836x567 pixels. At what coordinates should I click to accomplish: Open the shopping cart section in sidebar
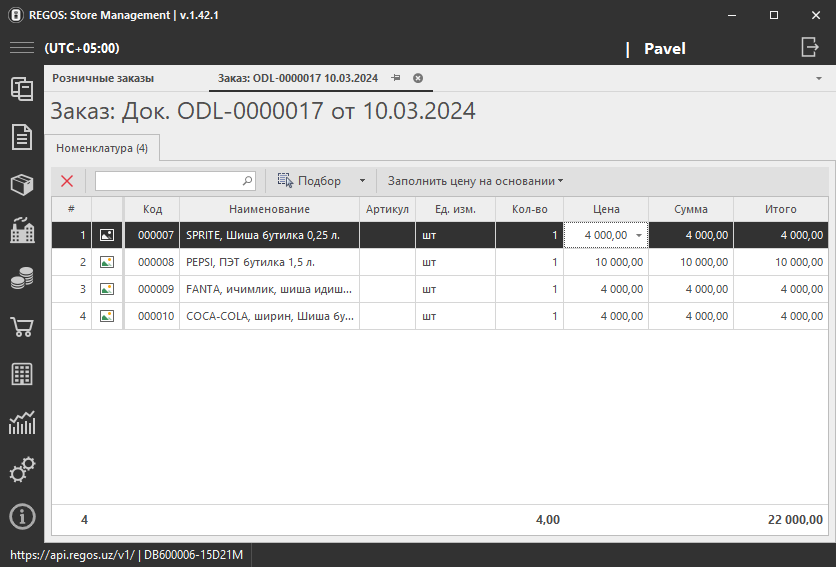coord(21,327)
